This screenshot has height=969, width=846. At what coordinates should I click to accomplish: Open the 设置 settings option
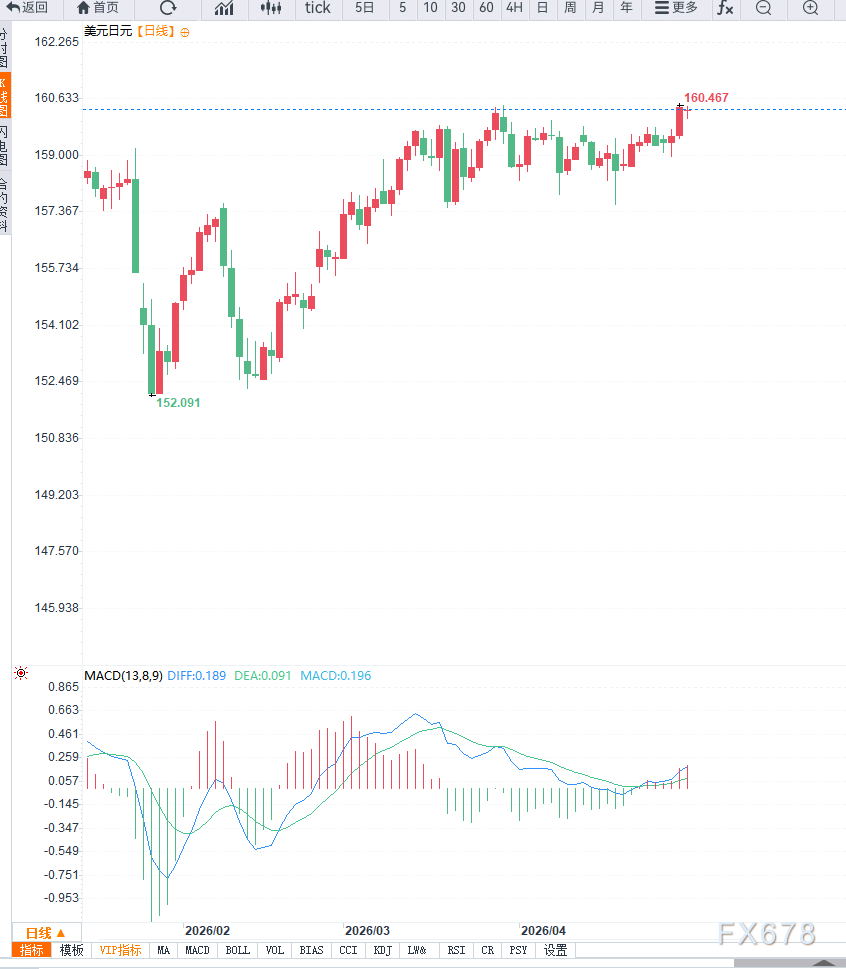click(x=555, y=950)
